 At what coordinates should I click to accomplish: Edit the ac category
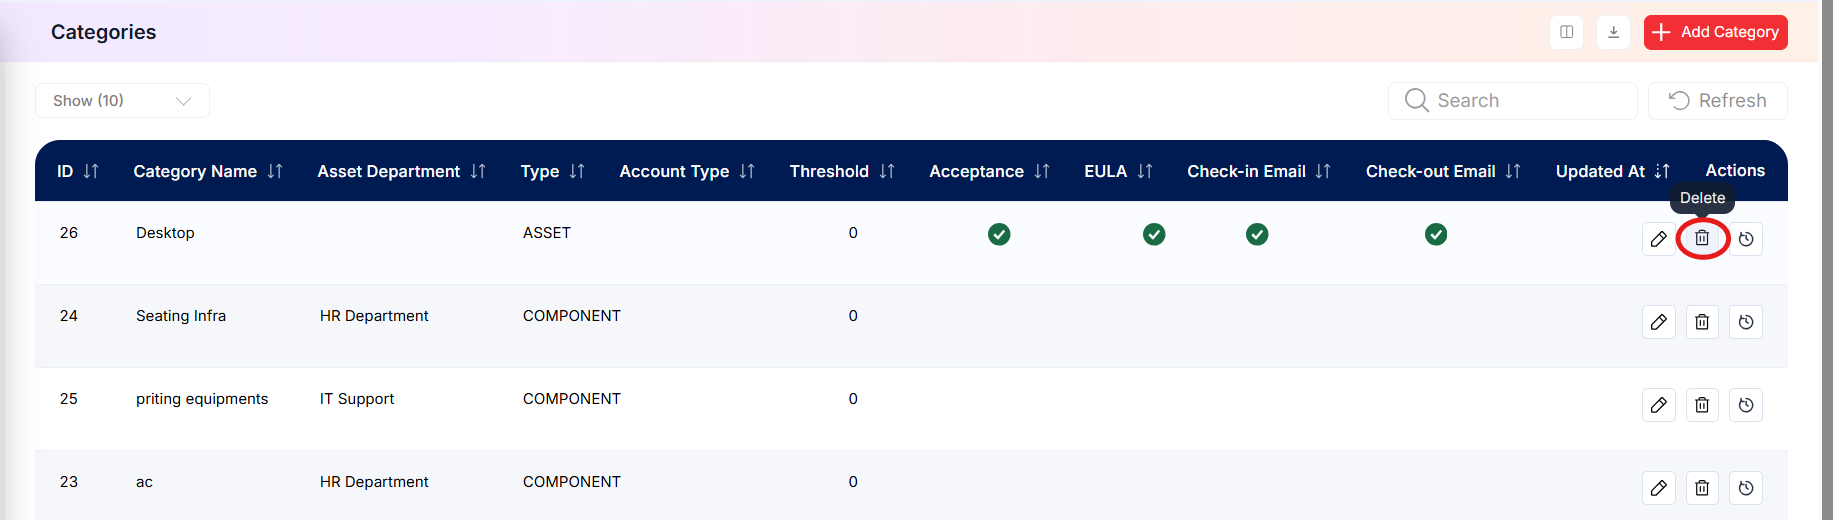[1659, 488]
